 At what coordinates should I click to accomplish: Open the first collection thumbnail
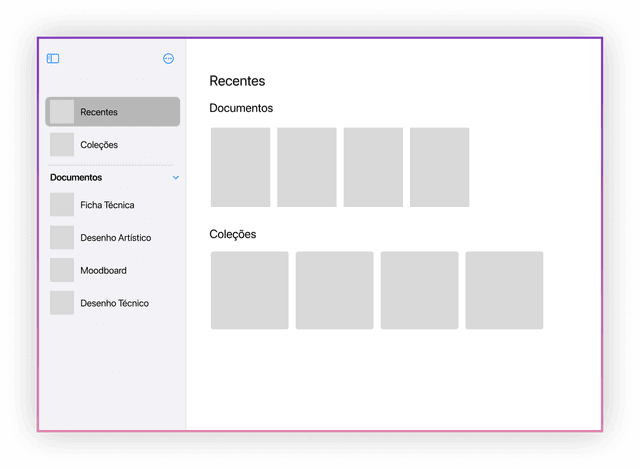(x=249, y=290)
